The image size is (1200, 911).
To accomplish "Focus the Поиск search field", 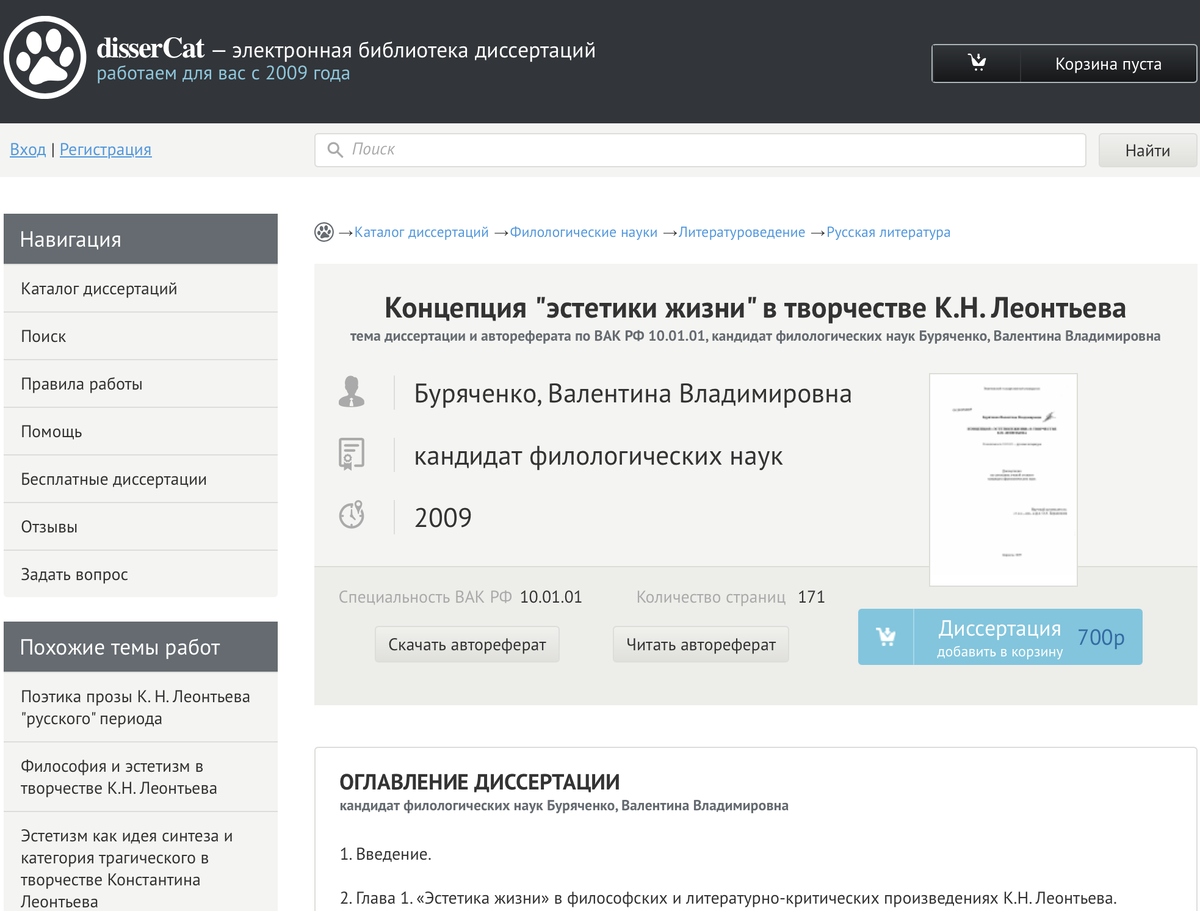I will (700, 150).
